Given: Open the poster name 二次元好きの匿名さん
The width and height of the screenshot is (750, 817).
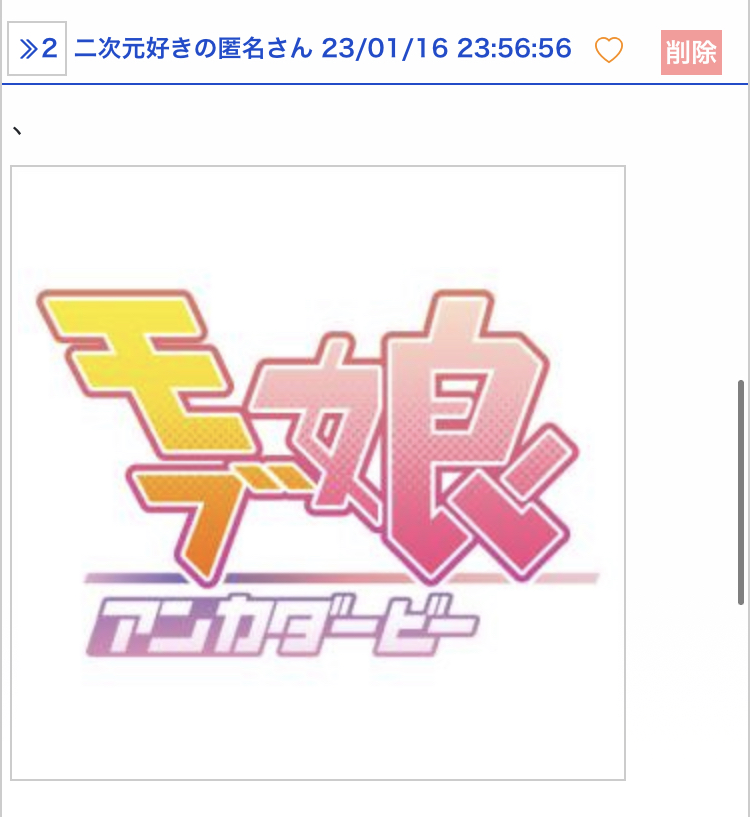Looking at the screenshot, I should [x=193, y=48].
